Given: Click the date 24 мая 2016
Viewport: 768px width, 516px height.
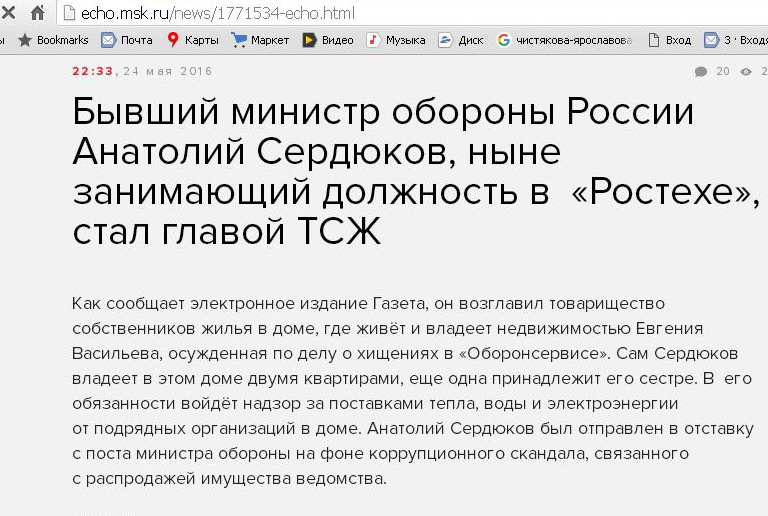Looking at the screenshot, I should pyautogui.click(x=168, y=71).
